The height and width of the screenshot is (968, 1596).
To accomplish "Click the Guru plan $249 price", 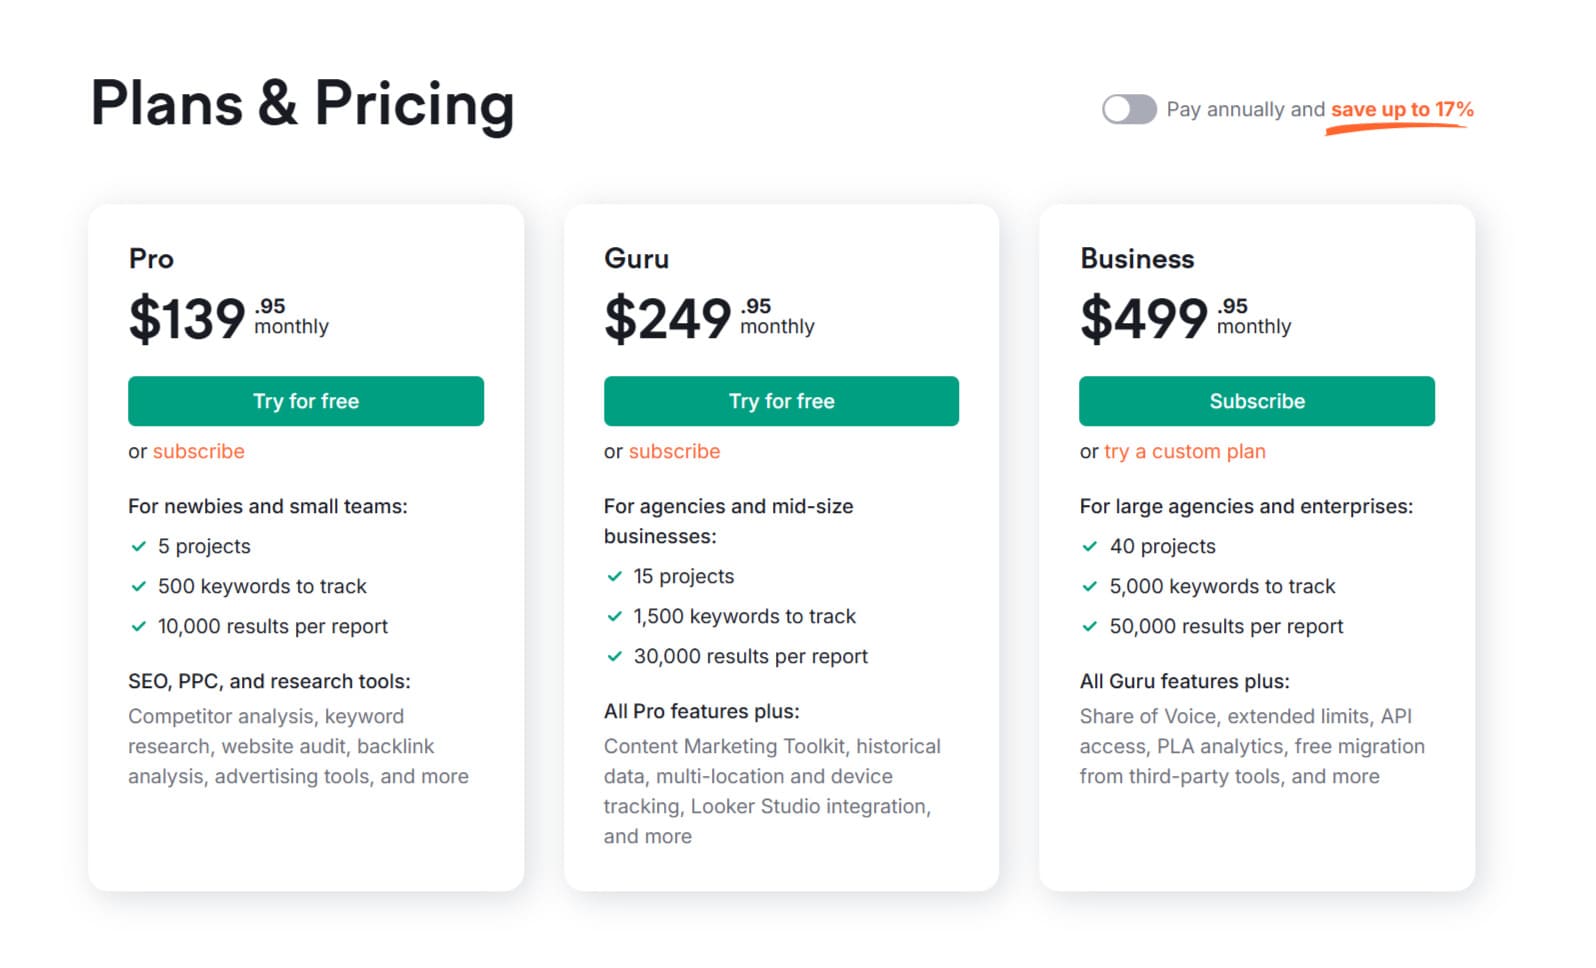I will pos(668,319).
